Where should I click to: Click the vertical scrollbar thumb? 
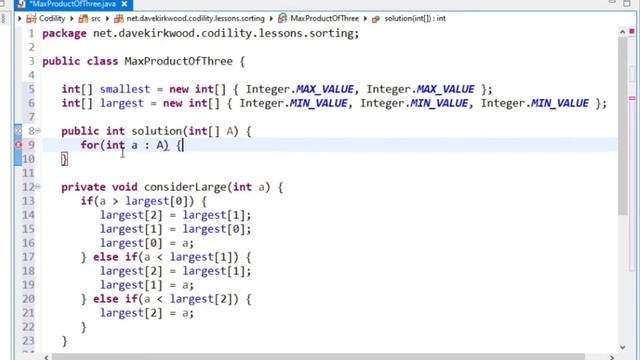[622, 126]
